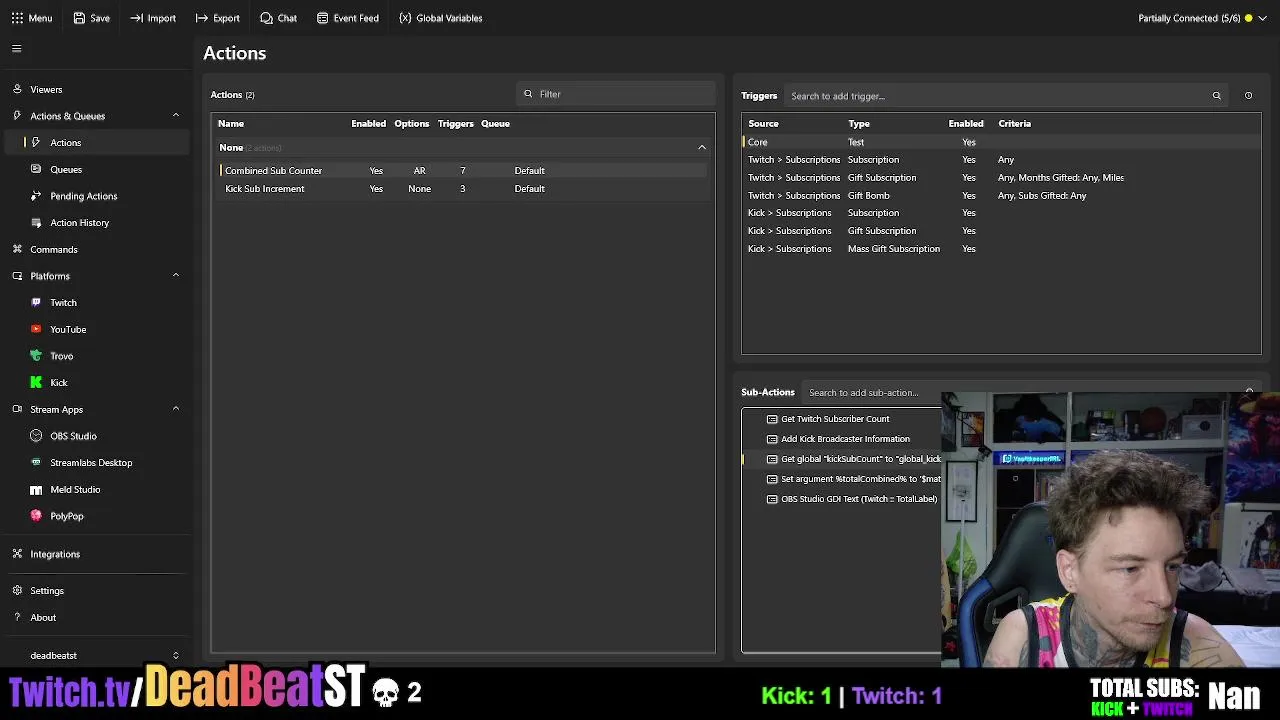
Task: Select the Combined Sub Counter action
Action: tap(463, 170)
